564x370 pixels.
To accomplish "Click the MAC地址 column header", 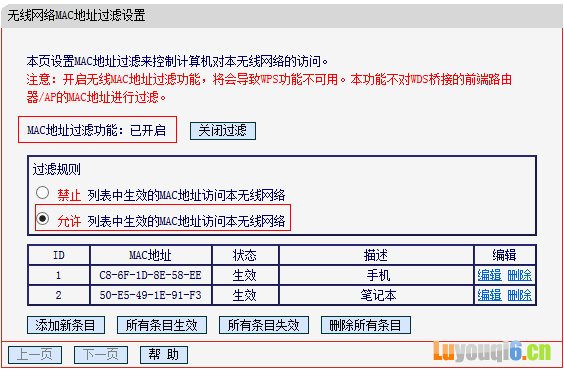I will click(x=151, y=255).
